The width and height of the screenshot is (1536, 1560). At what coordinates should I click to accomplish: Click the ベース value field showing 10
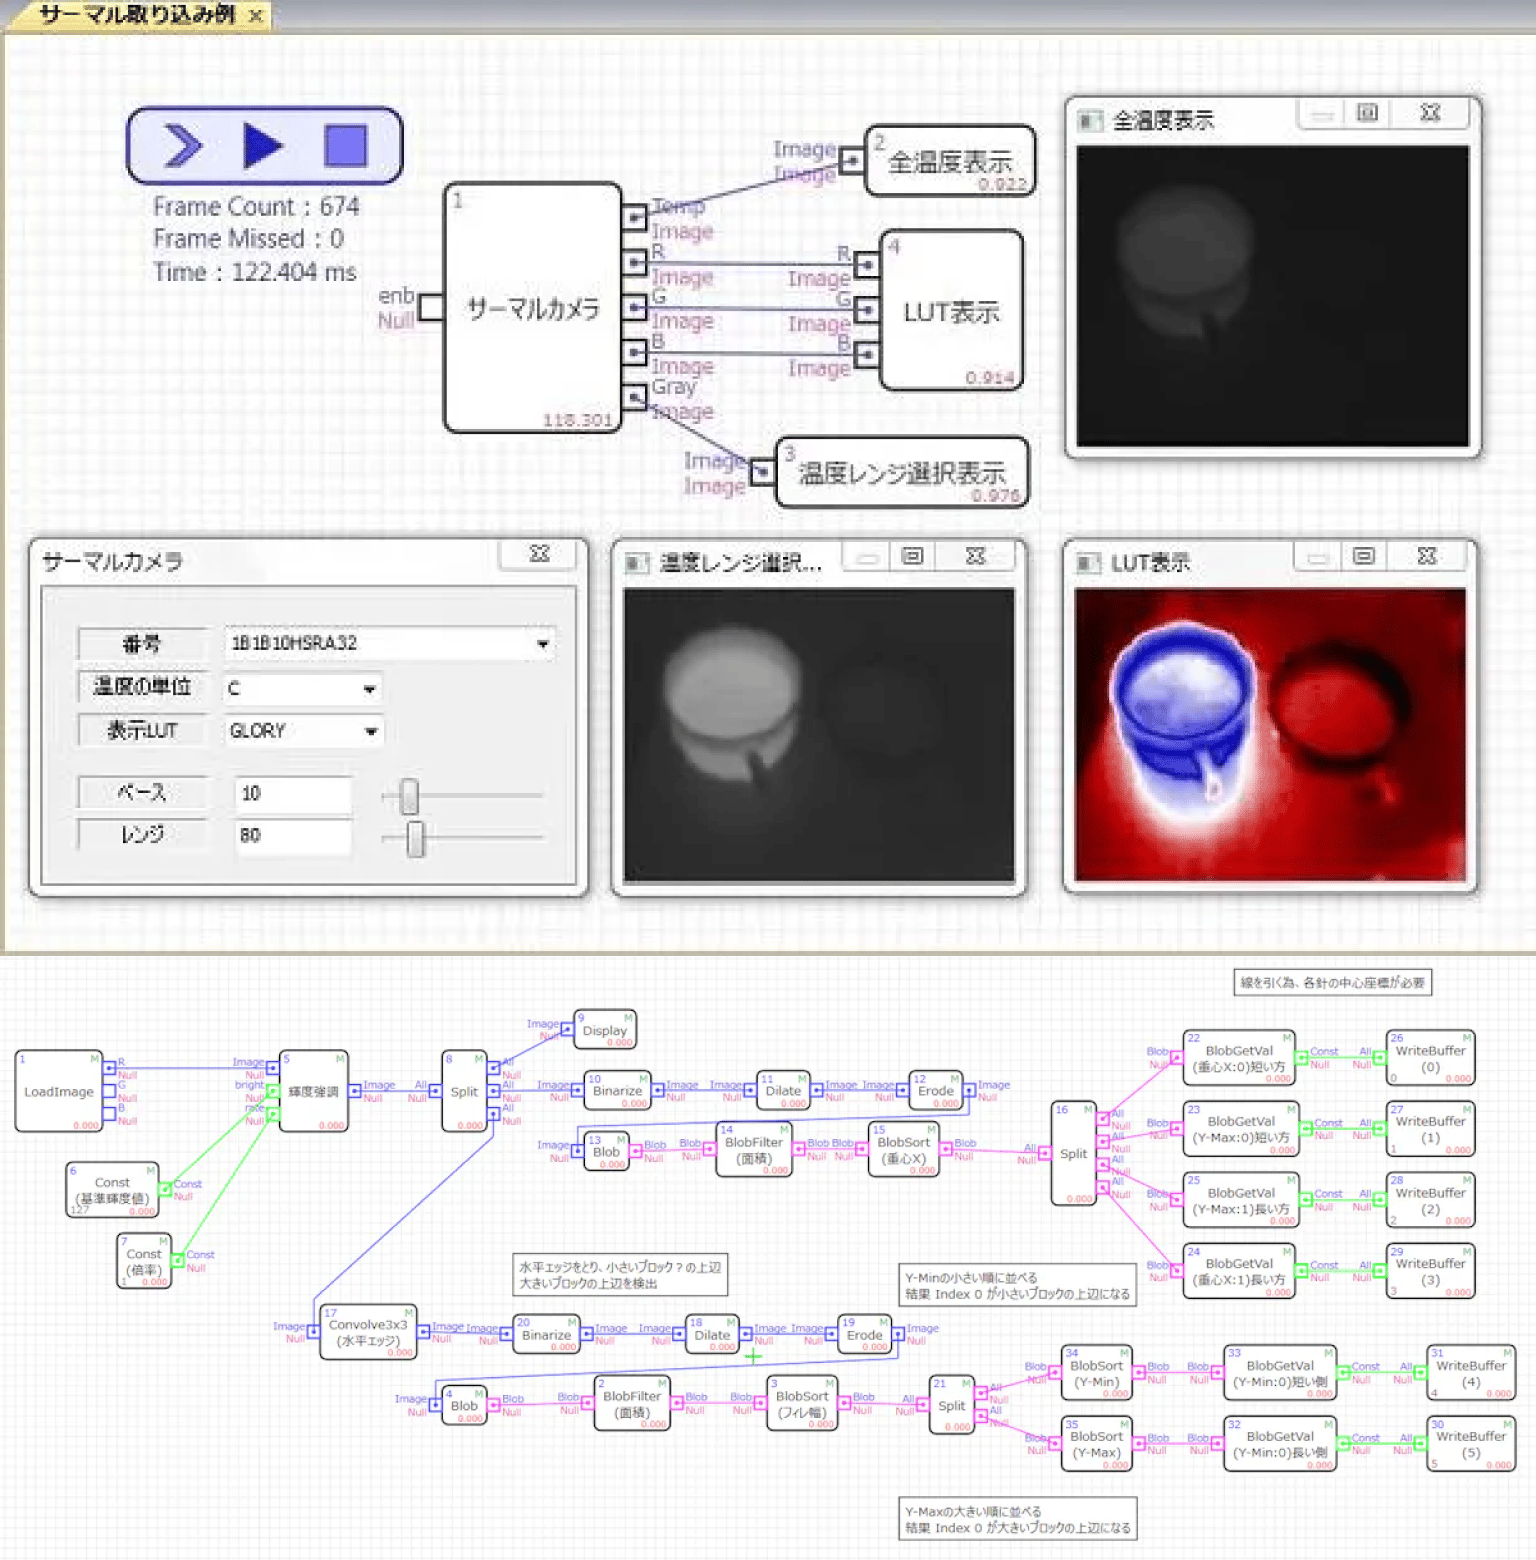click(293, 793)
